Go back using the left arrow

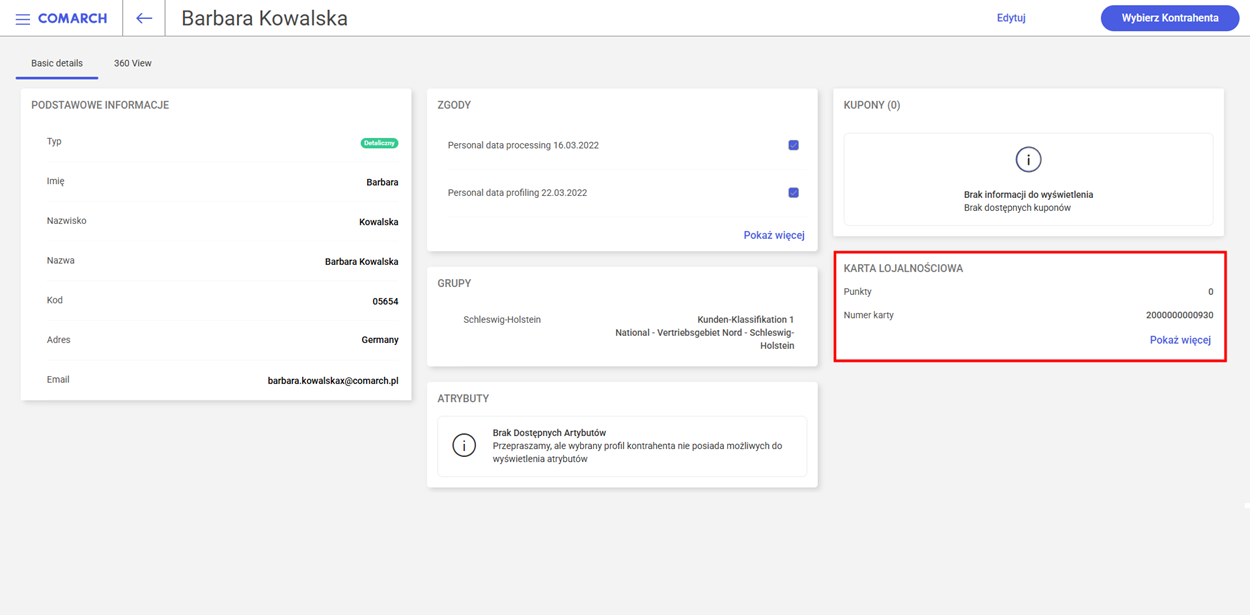[x=144, y=18]
